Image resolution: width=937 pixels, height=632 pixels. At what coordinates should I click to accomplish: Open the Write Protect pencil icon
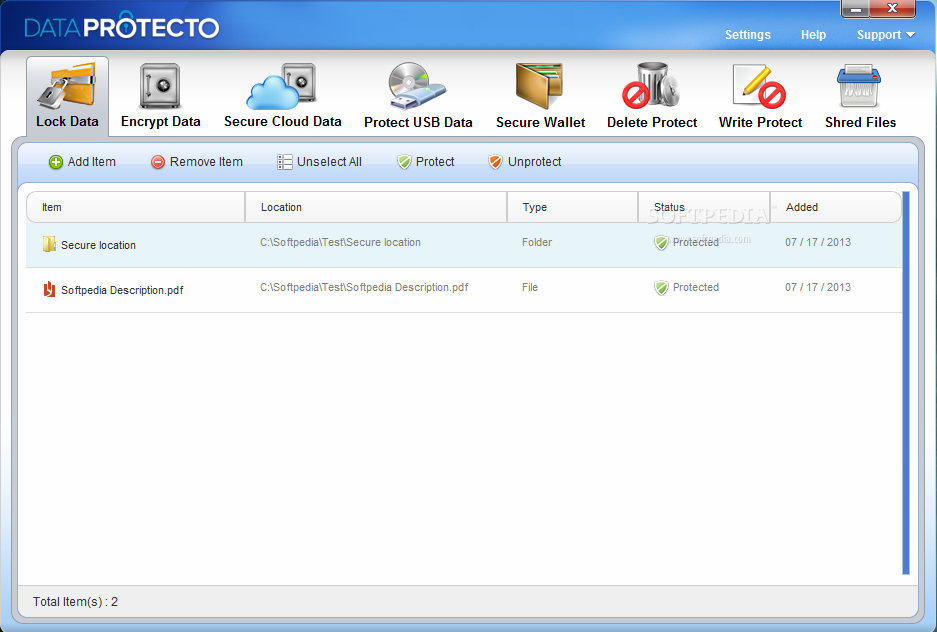point(760,87)
